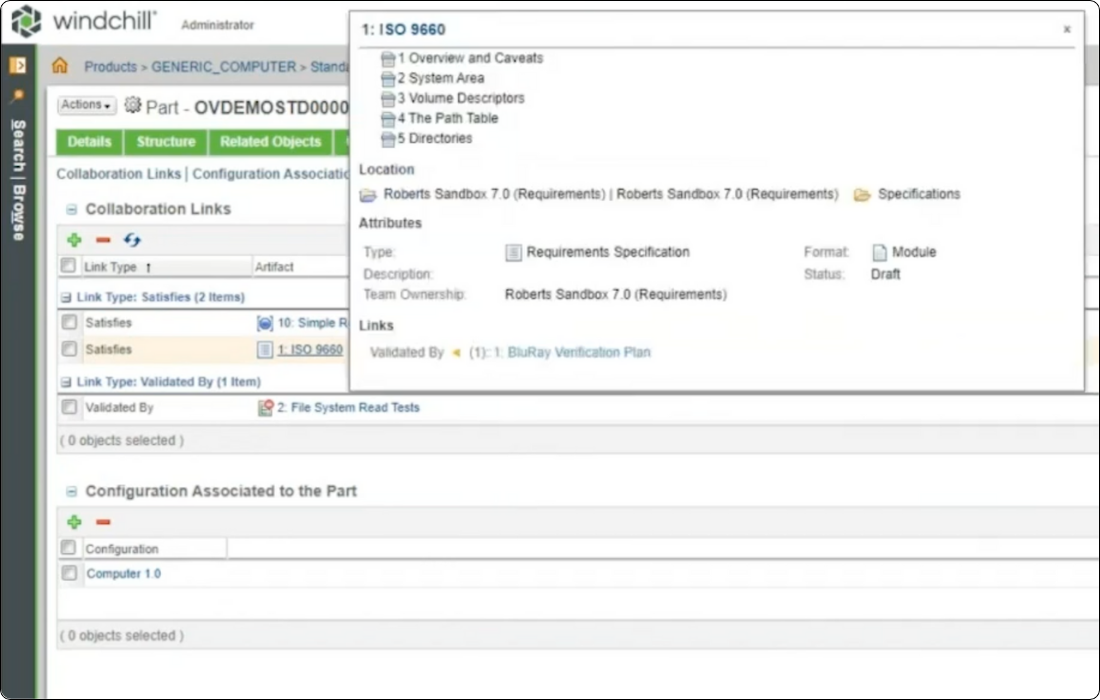1100x700 pixels.
Task: Open the 1: ISO 9660 artifact link
Action: (310, 350)
